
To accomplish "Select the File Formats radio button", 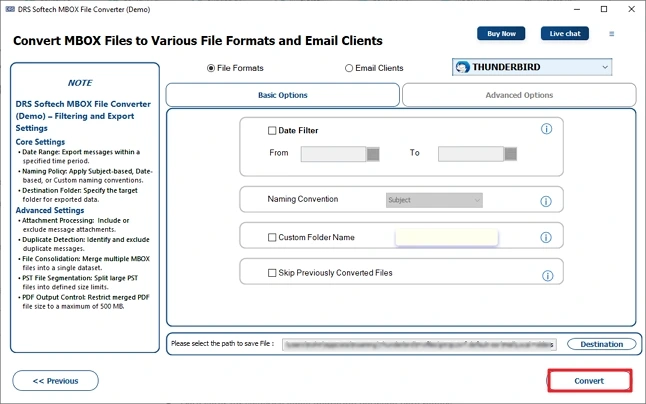I will coord(211,68).
